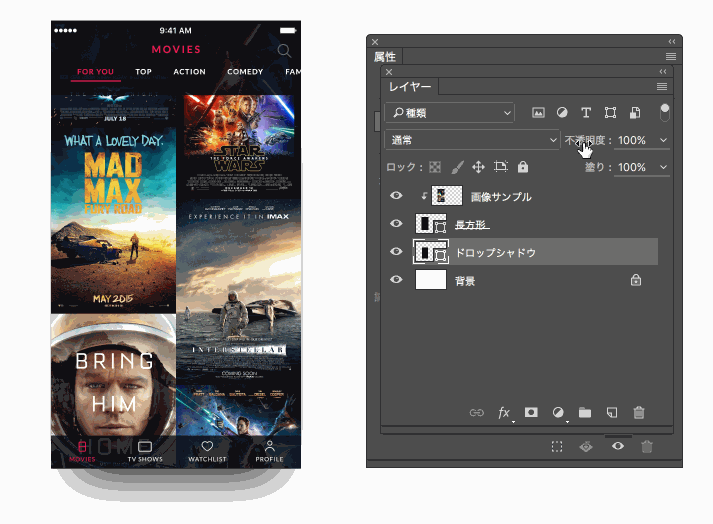Image resolution: width=713 pixels, height=524 pixels.
Task: Select the TOP tab in mockup
Action: click(x=143, y=71)
